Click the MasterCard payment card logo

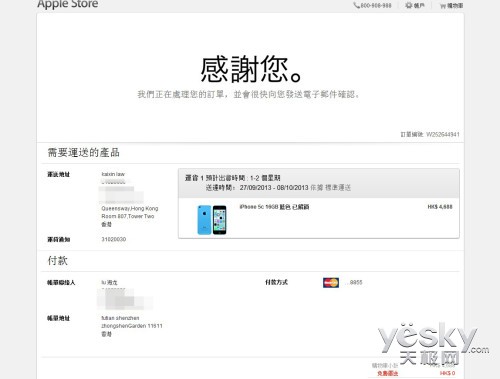(331, 283)
